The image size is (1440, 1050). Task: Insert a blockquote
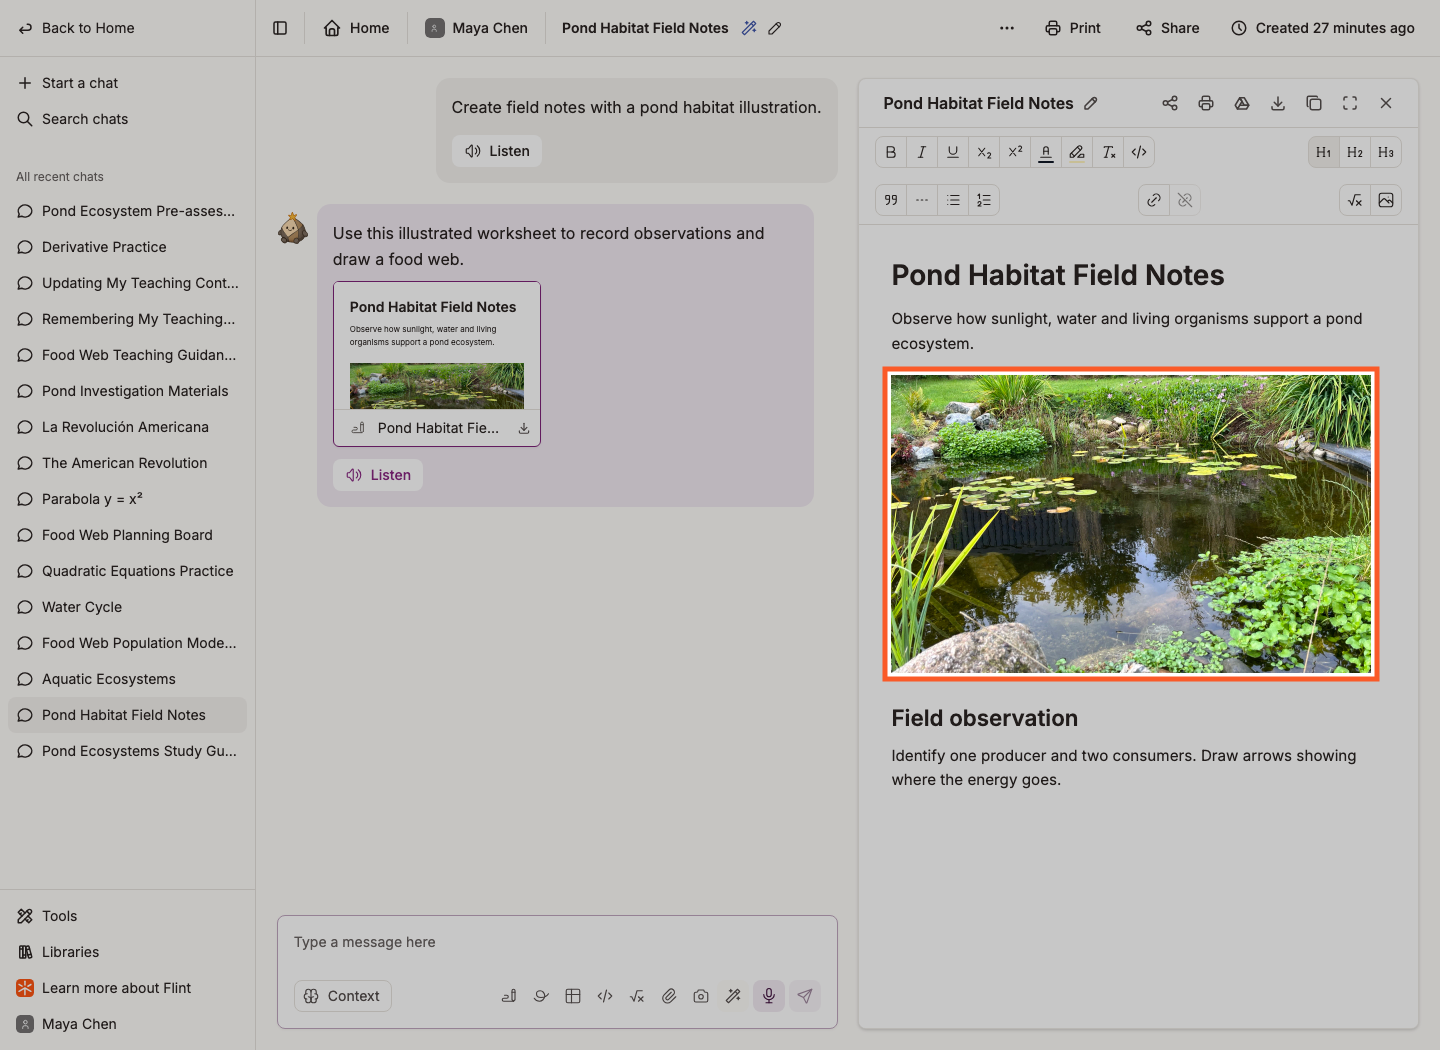891,200
